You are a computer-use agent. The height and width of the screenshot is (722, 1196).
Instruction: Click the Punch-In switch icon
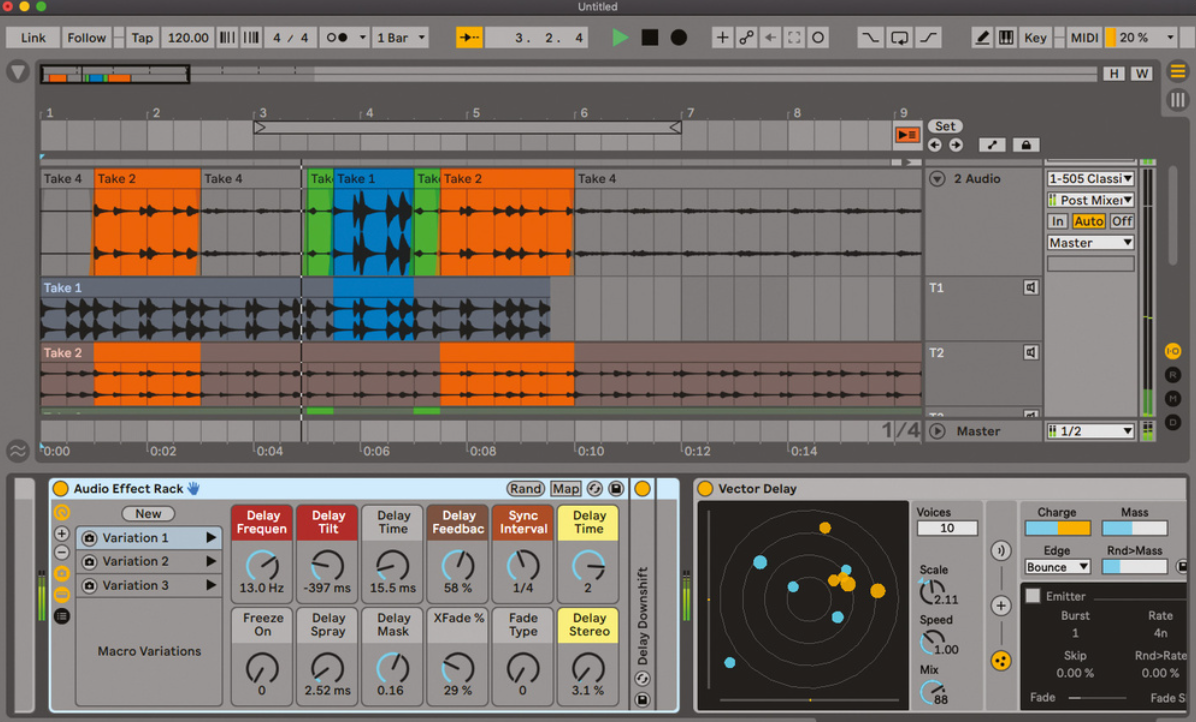point(870,37)
